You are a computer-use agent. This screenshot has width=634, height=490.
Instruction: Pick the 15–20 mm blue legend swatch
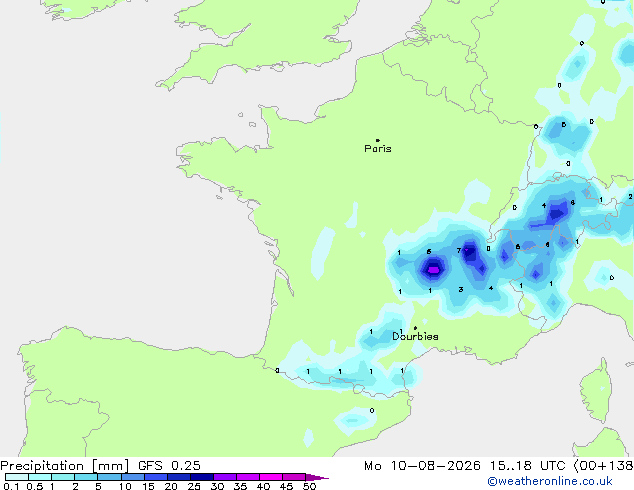(x=156, y=477)
